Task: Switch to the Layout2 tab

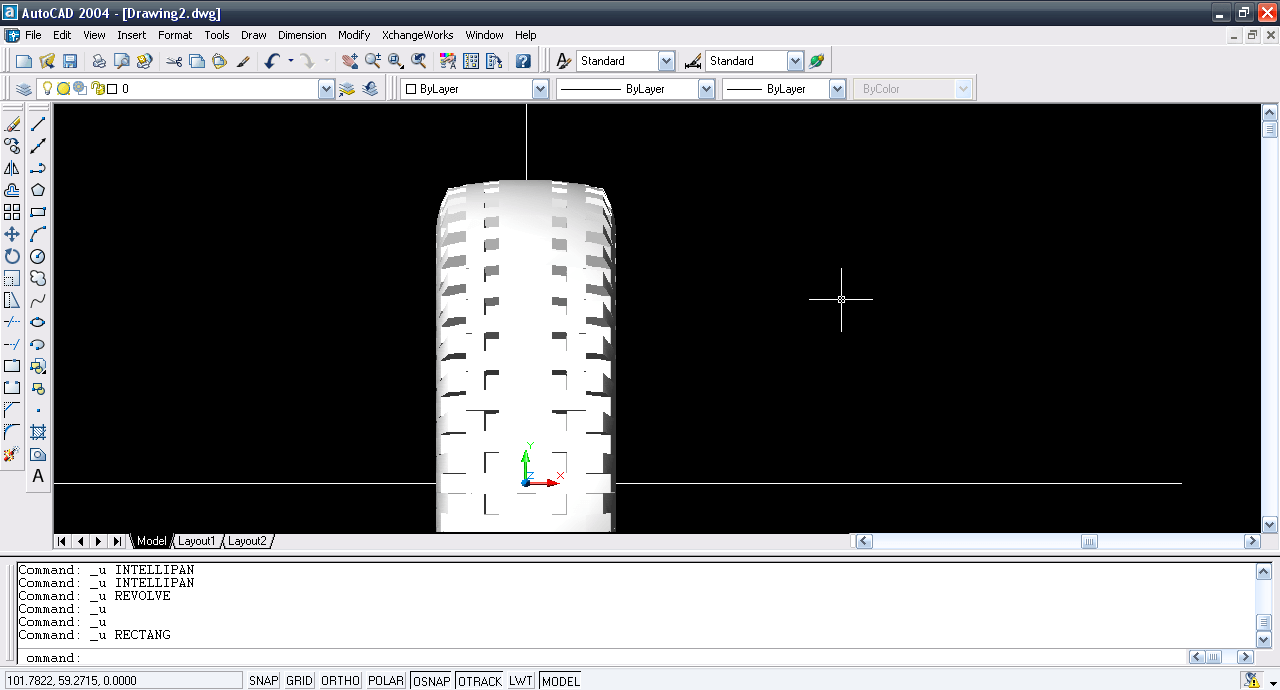Action: pos(247,541)
